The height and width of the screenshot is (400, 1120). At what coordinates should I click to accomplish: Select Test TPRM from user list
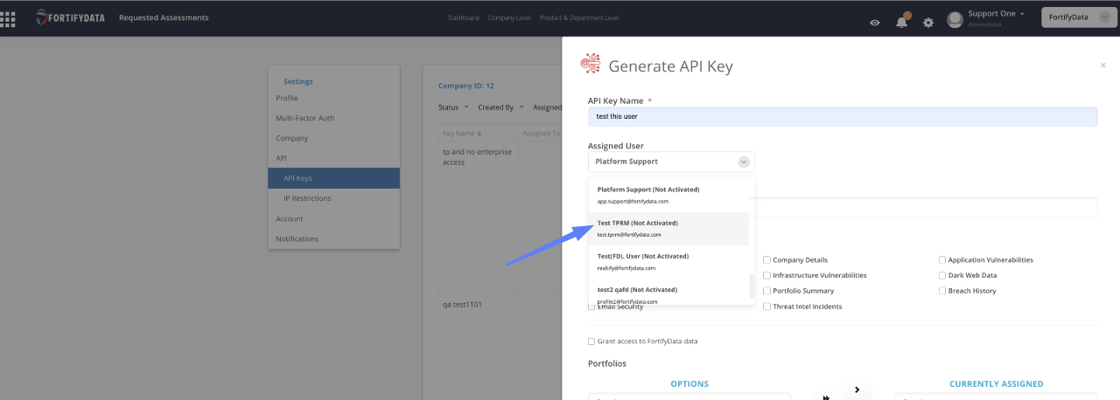pyautogui.click(x=669, y=229)
